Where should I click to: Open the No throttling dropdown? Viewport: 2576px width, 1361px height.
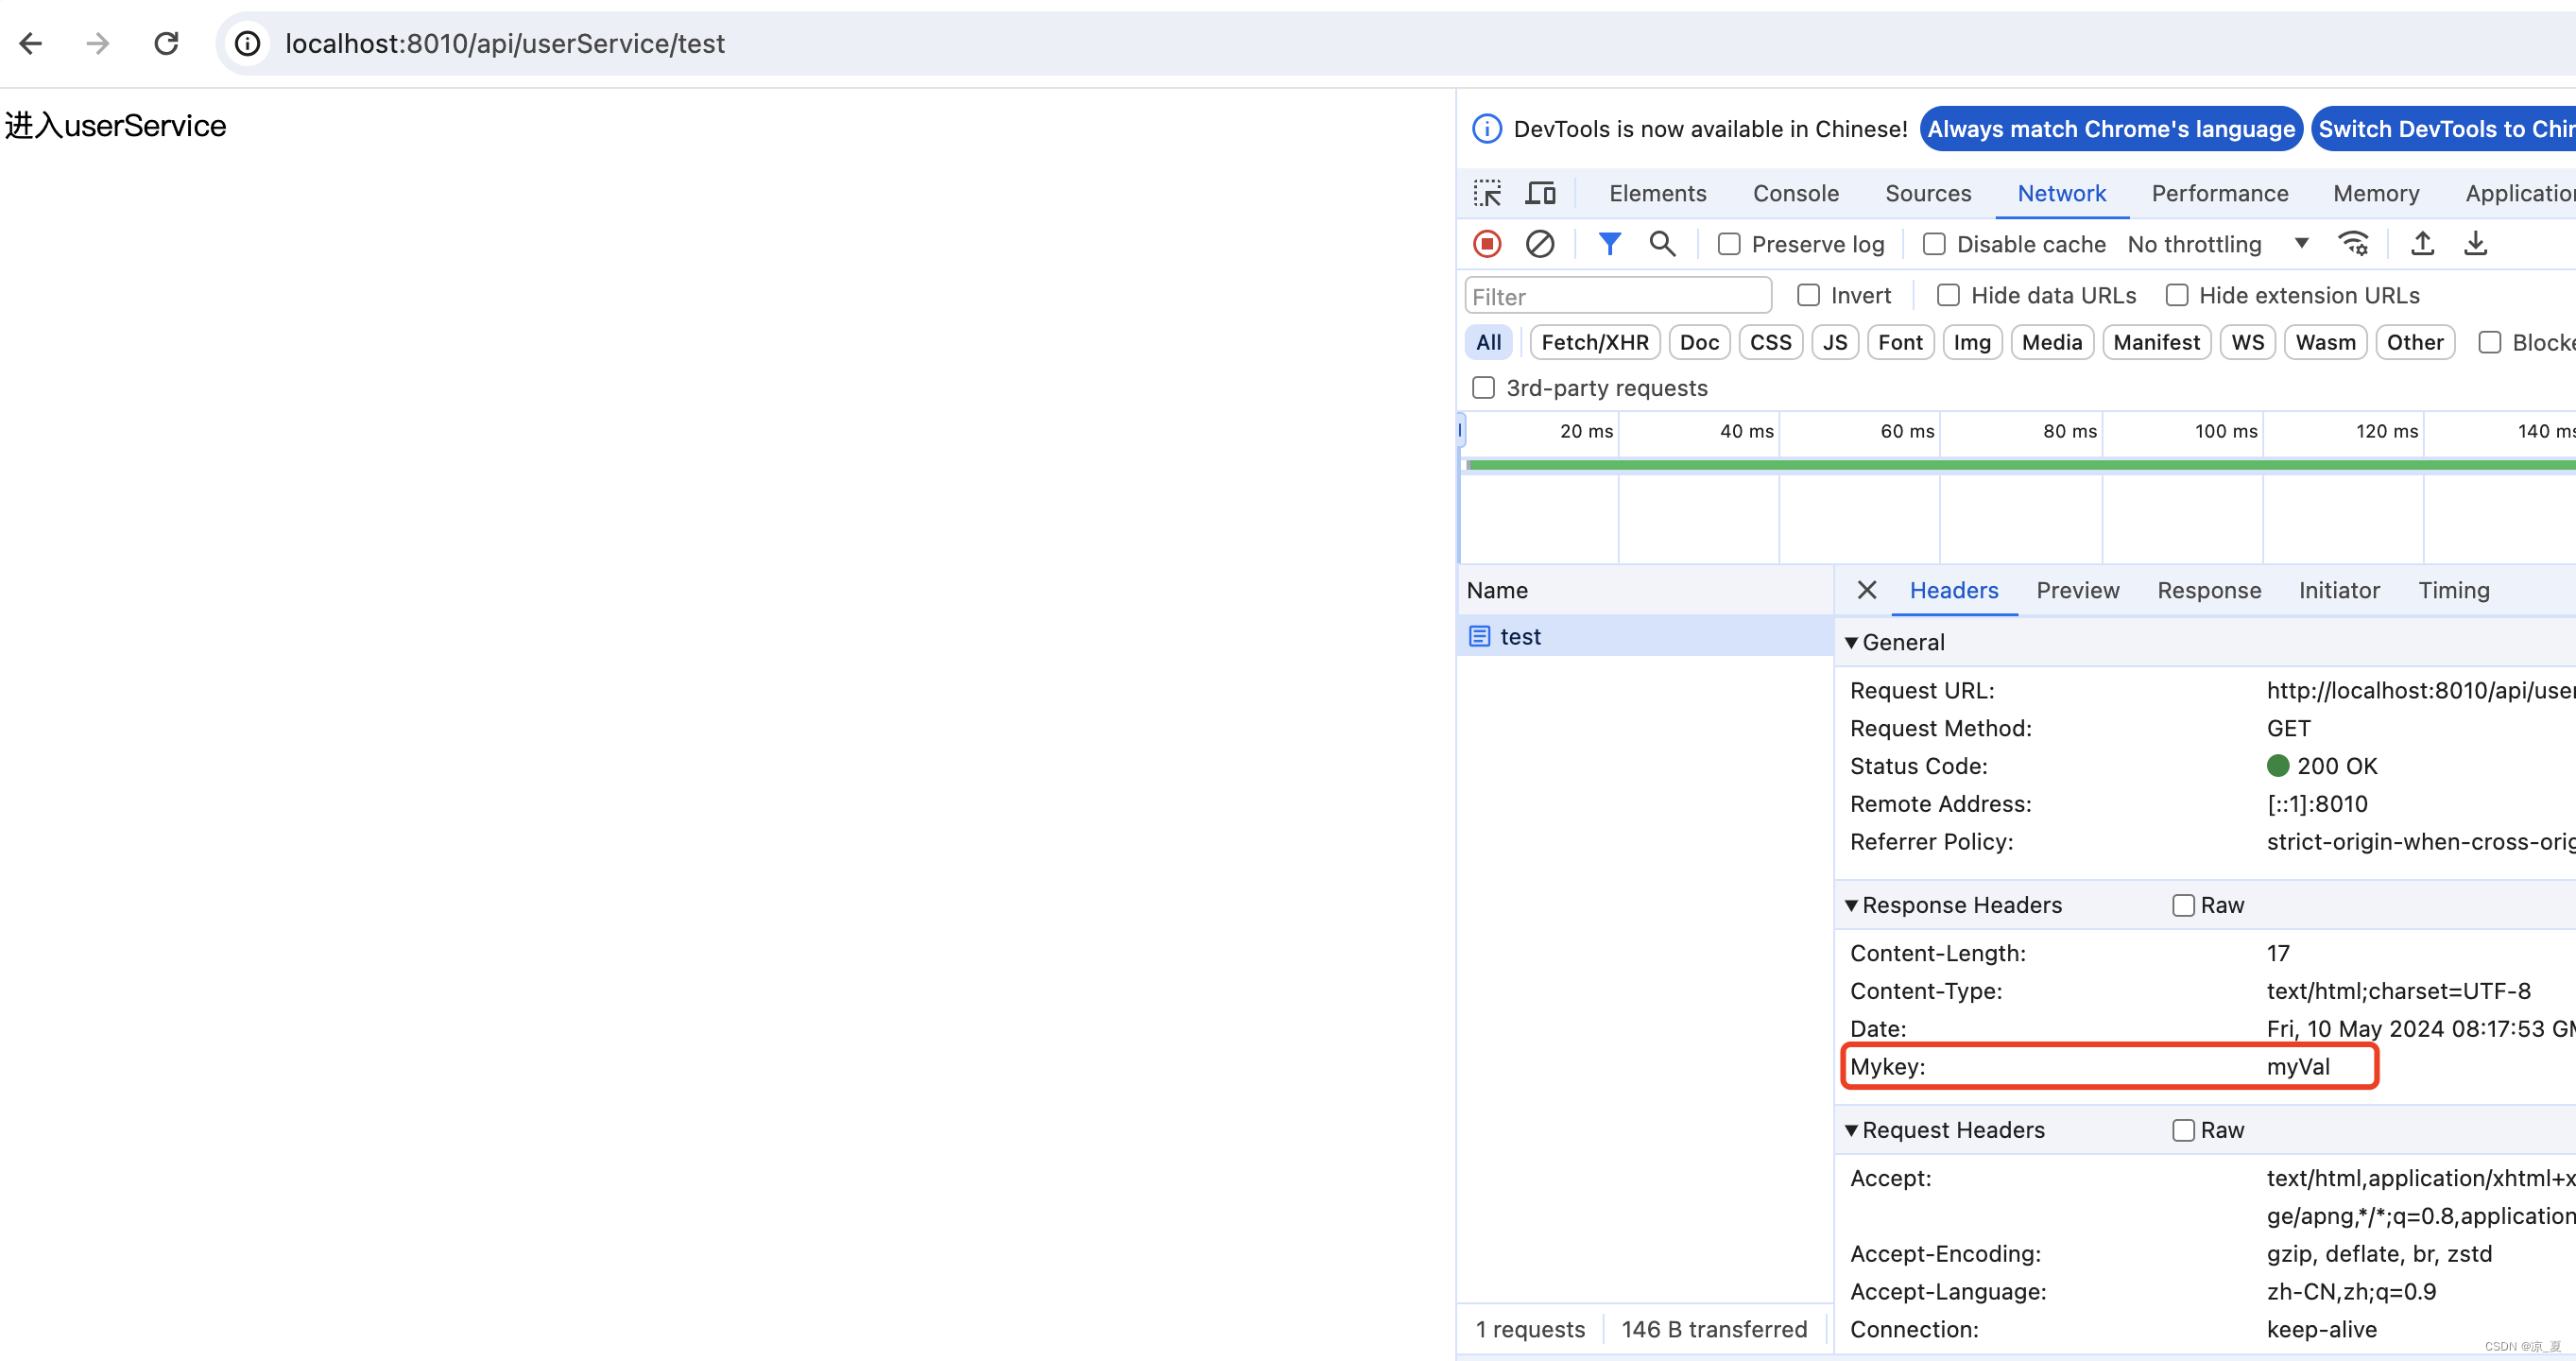coord(2218,245)
